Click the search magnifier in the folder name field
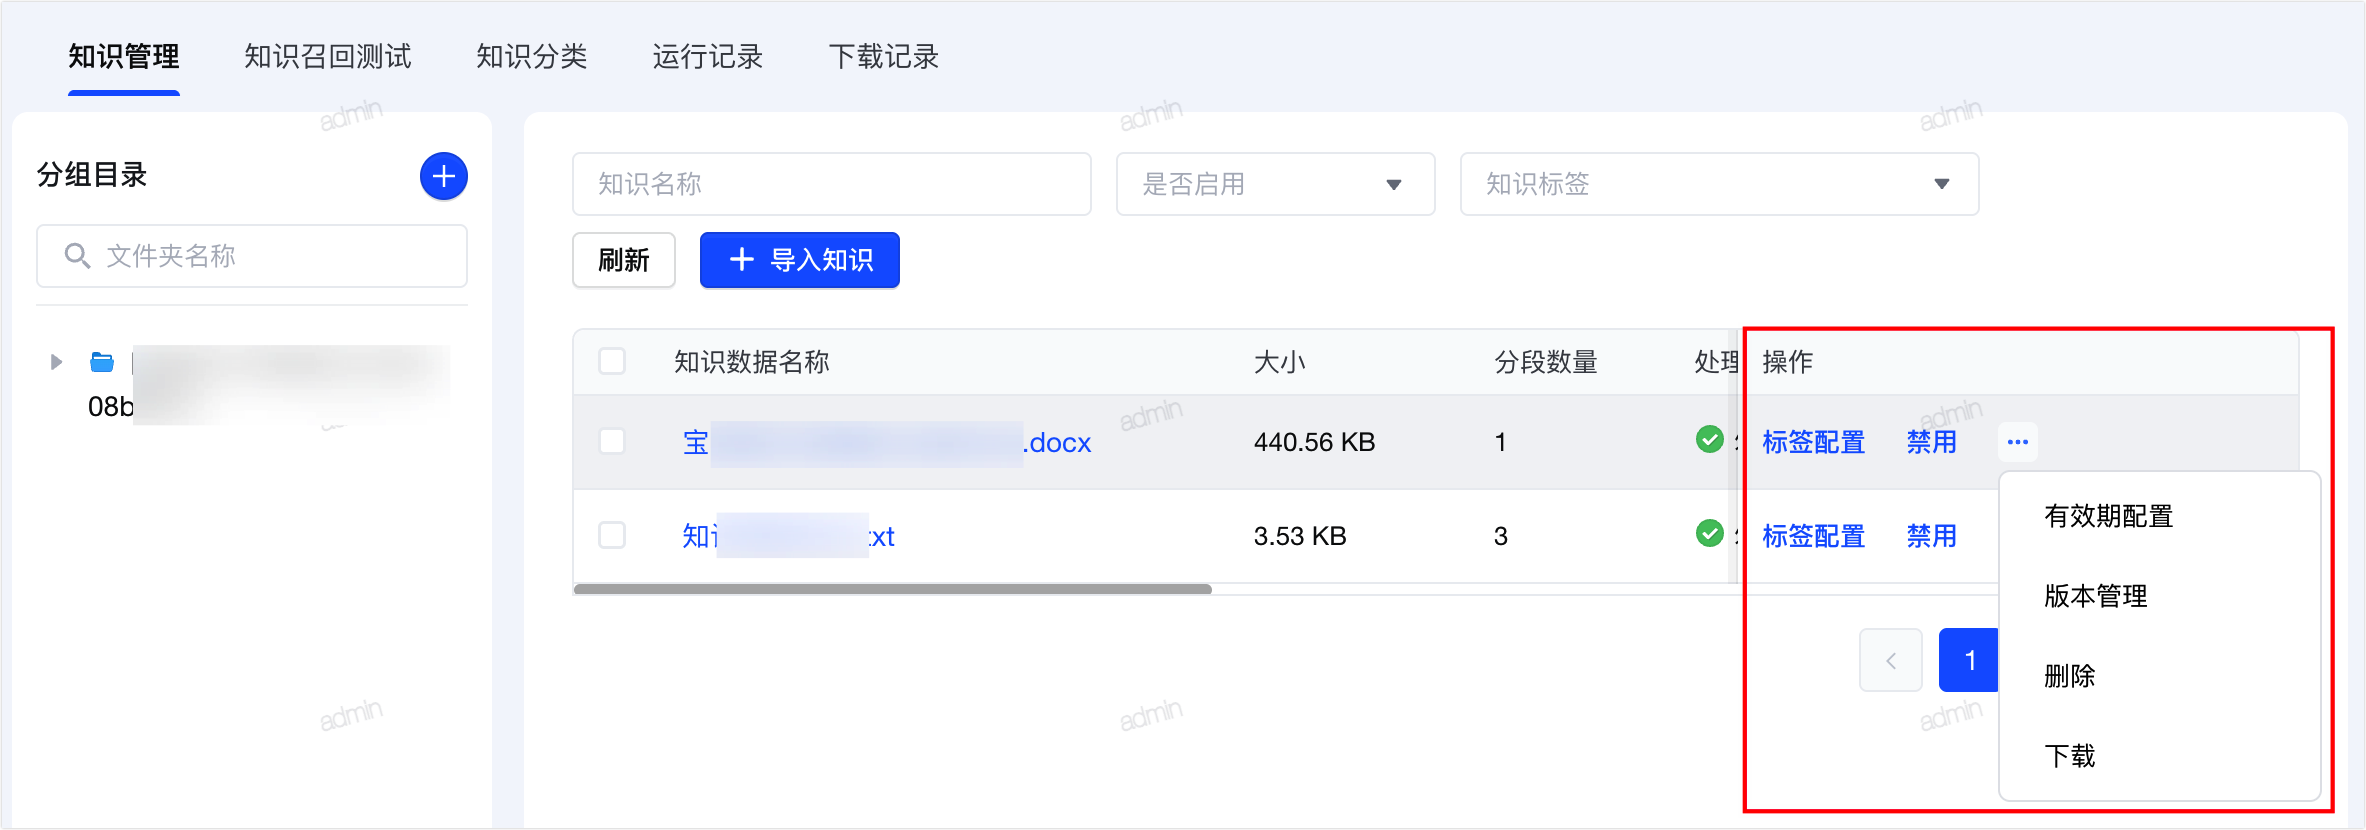 coord(77,256)
